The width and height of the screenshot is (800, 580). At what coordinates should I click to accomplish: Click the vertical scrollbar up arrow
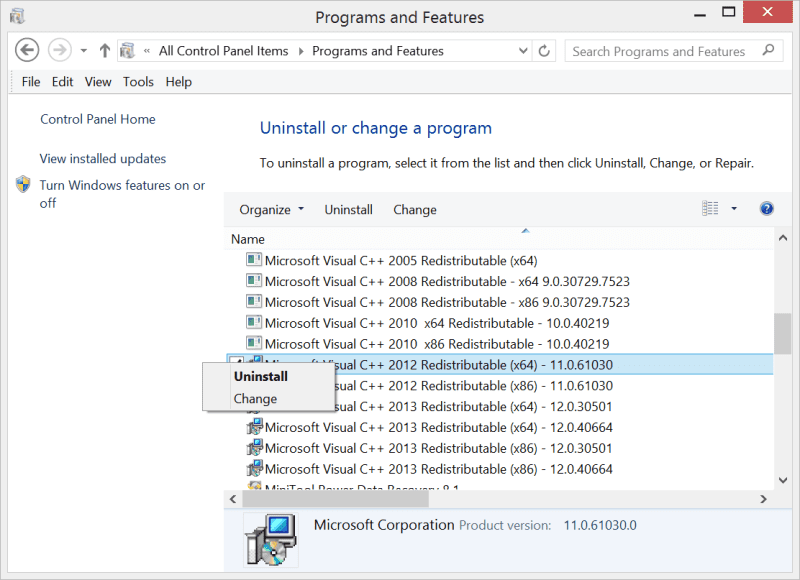point(783,238)
